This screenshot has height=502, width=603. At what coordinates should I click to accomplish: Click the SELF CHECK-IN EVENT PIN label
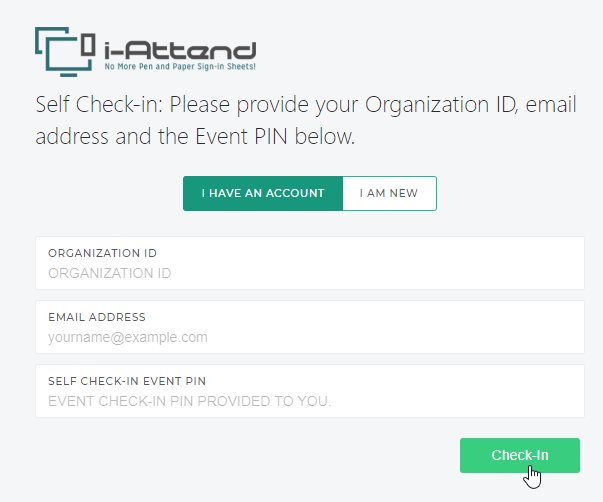[127, 381]
